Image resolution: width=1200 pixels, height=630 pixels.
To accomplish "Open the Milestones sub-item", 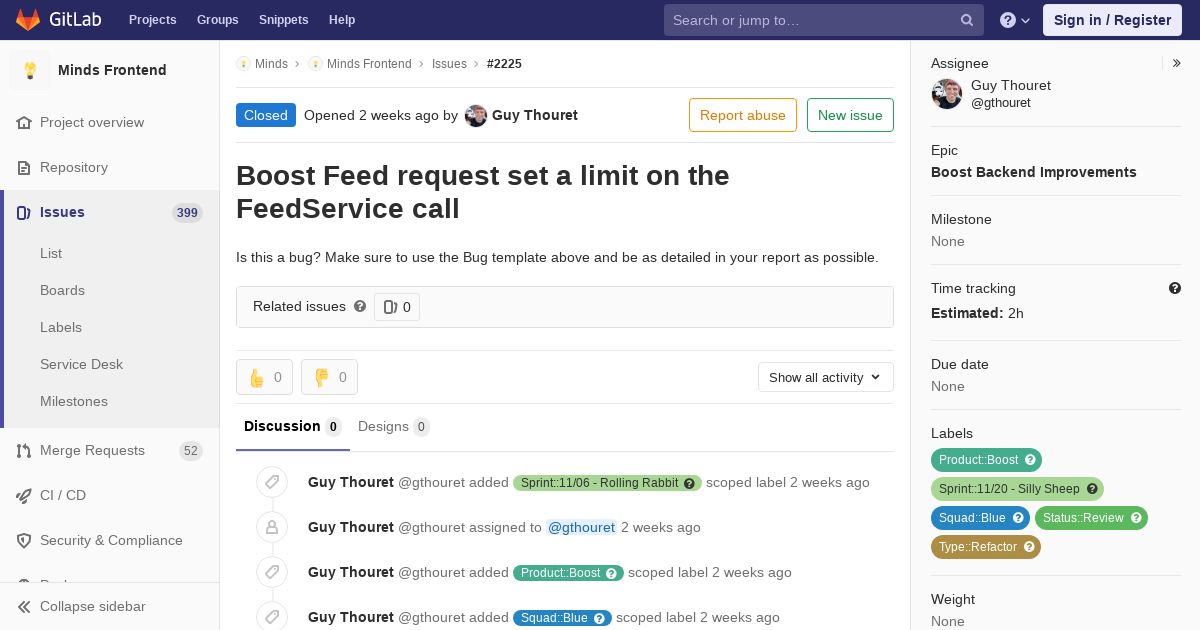I will point(74,401).
